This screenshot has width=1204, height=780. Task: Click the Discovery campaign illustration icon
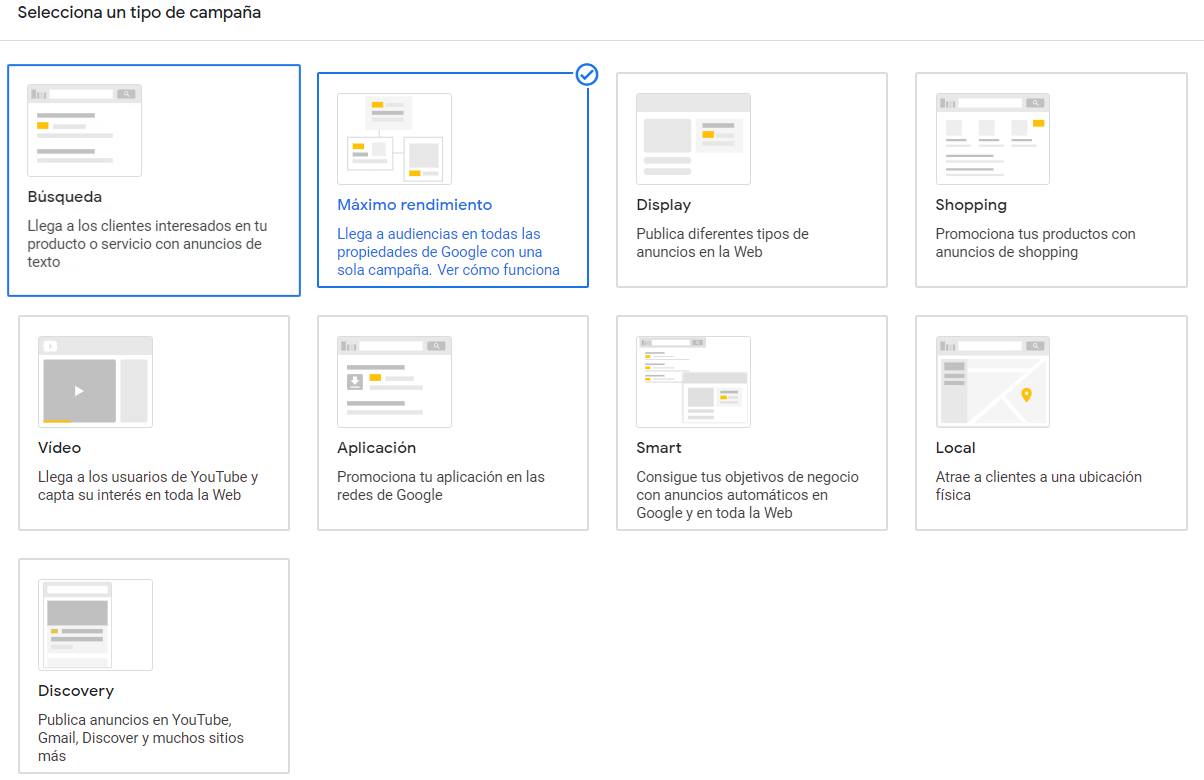click(x=95, y=624)
